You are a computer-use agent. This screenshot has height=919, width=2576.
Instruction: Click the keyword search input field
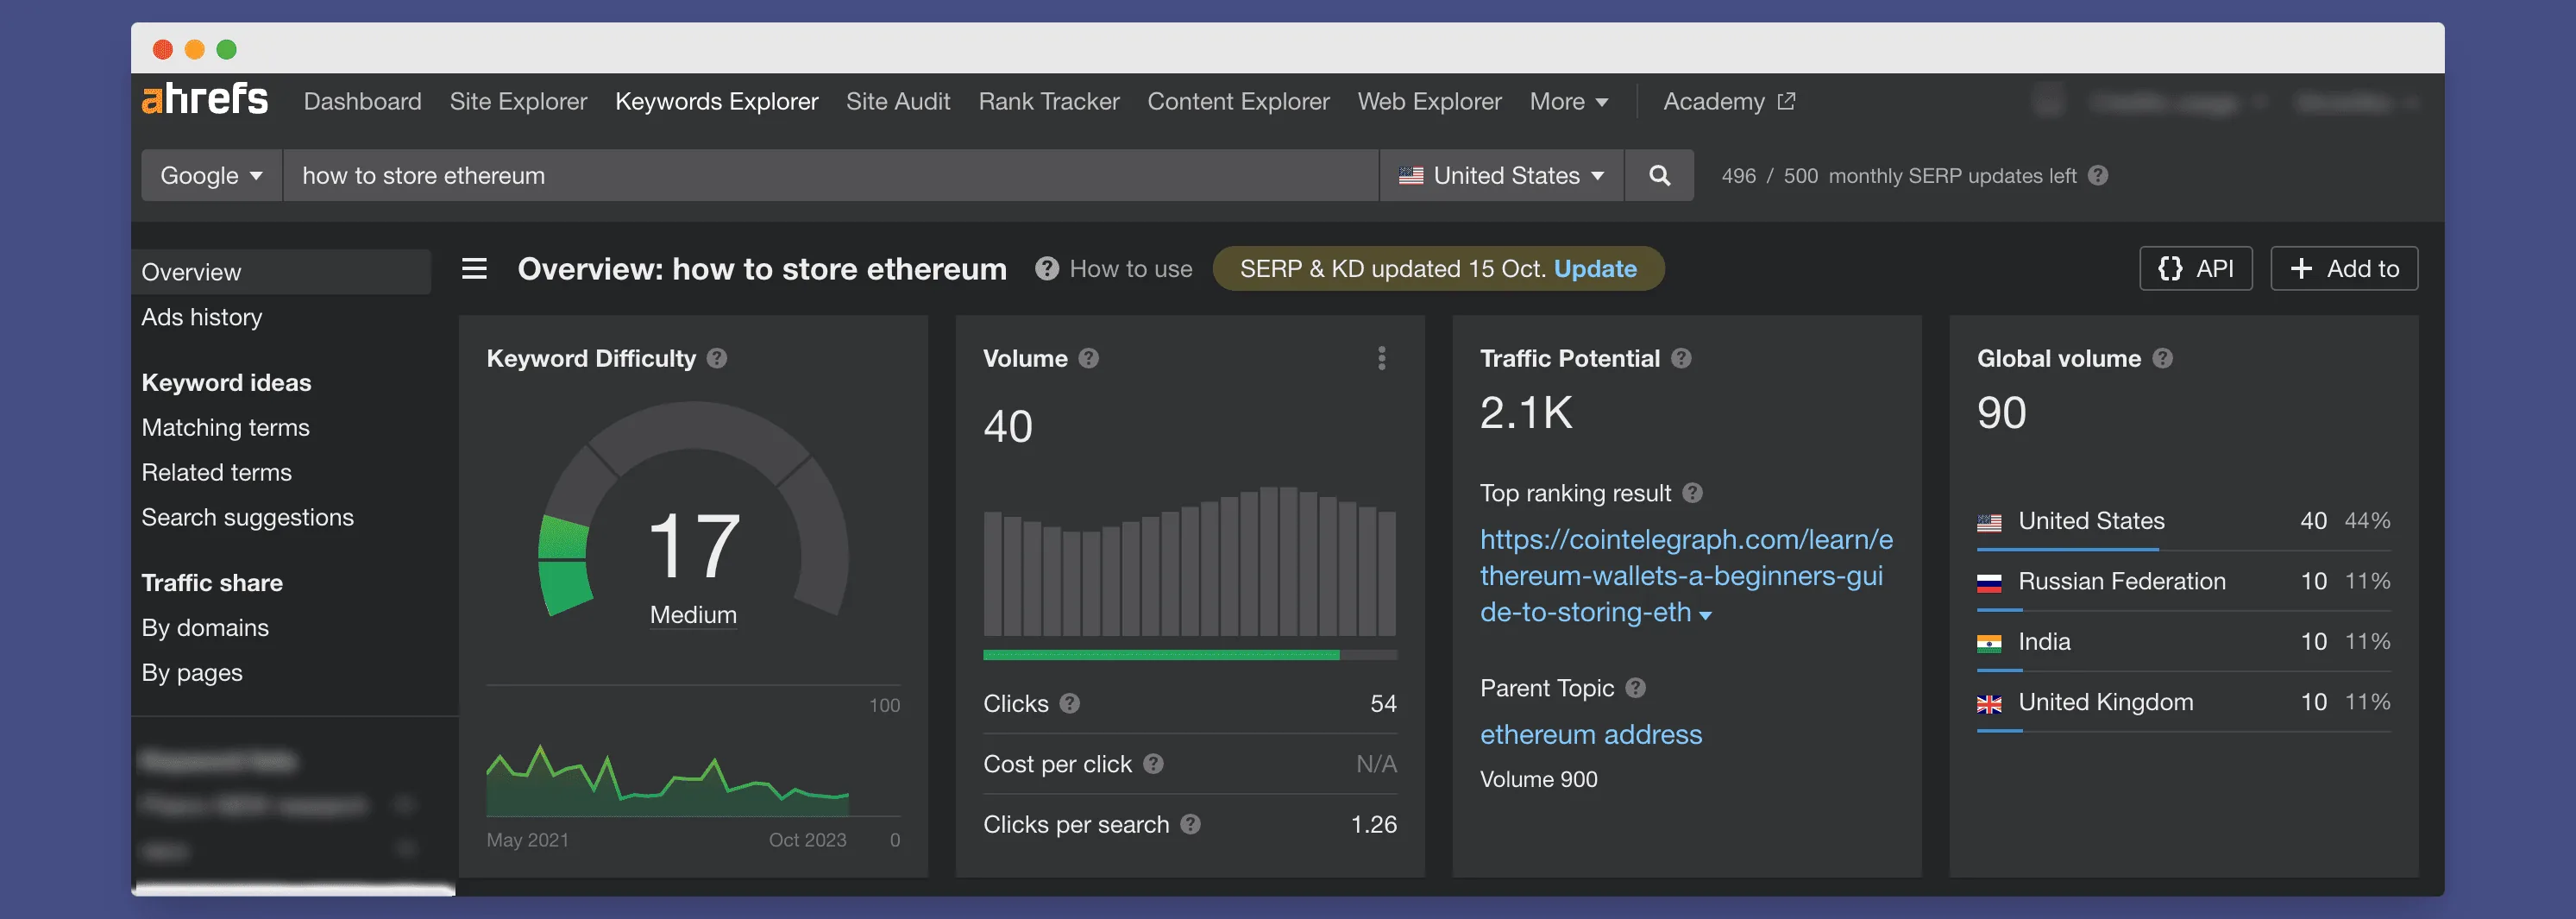tap(830, 176)
